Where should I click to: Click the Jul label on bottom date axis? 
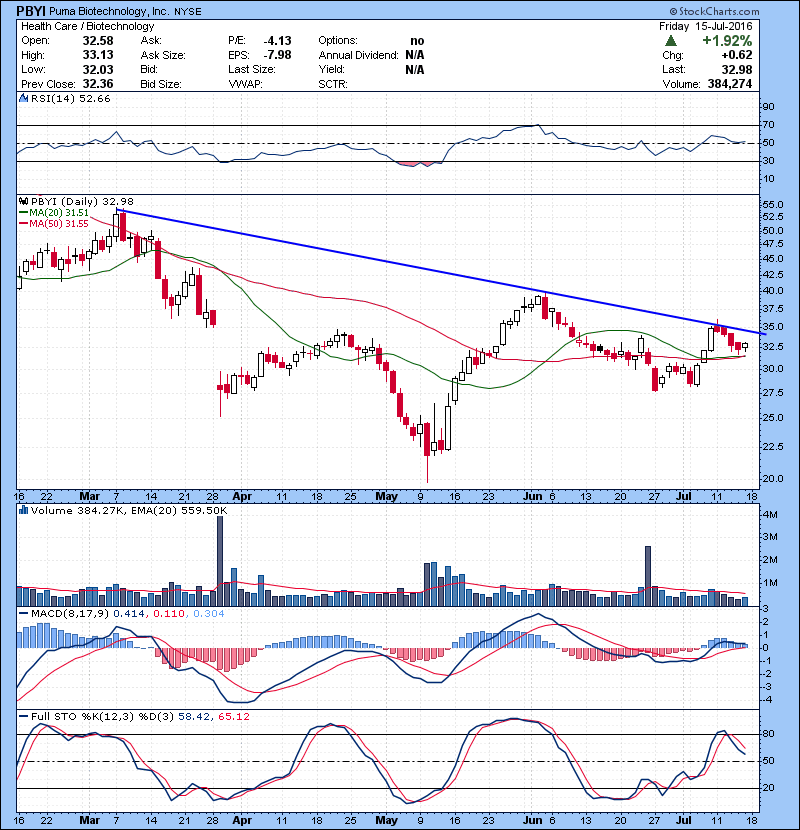[684, 820]
